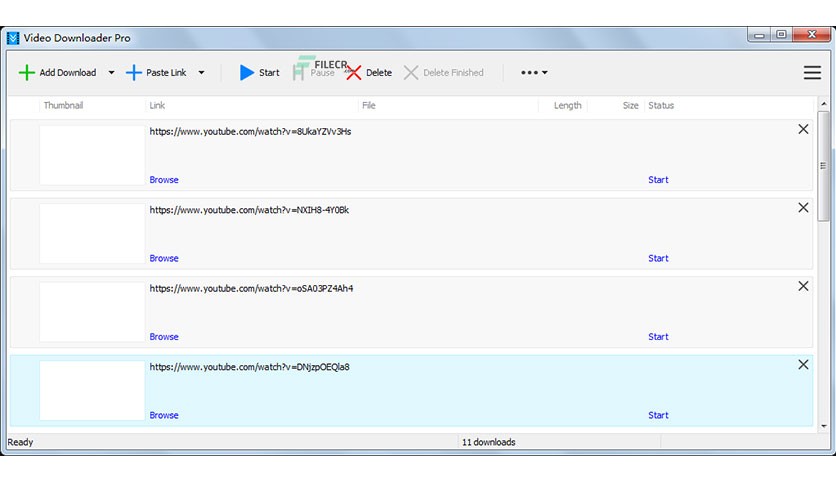The height and width of the screenshot is (484, 836).
Task: Minimize the Video Downloader Pro window
Action: pyautogui.click(x=759, y=35)
